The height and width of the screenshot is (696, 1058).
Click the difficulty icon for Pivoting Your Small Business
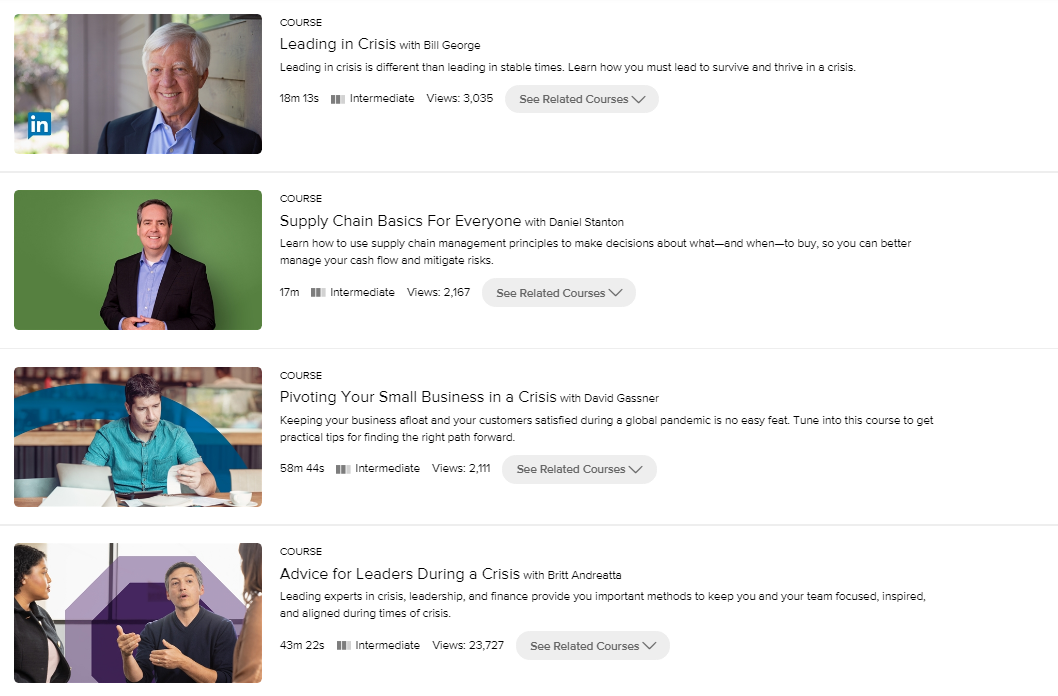pos(343,469)
